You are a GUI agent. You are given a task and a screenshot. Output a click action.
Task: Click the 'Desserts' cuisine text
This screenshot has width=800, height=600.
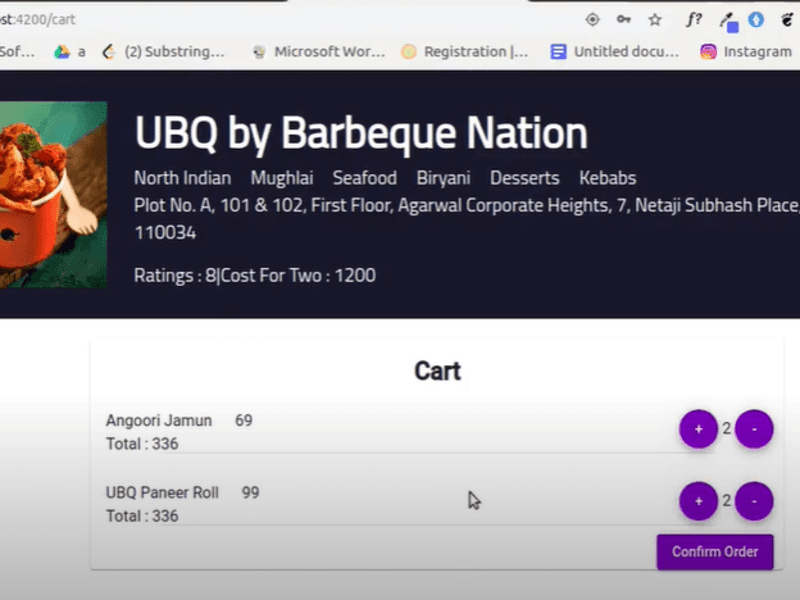pyautogui.click(x=524, y=178)
